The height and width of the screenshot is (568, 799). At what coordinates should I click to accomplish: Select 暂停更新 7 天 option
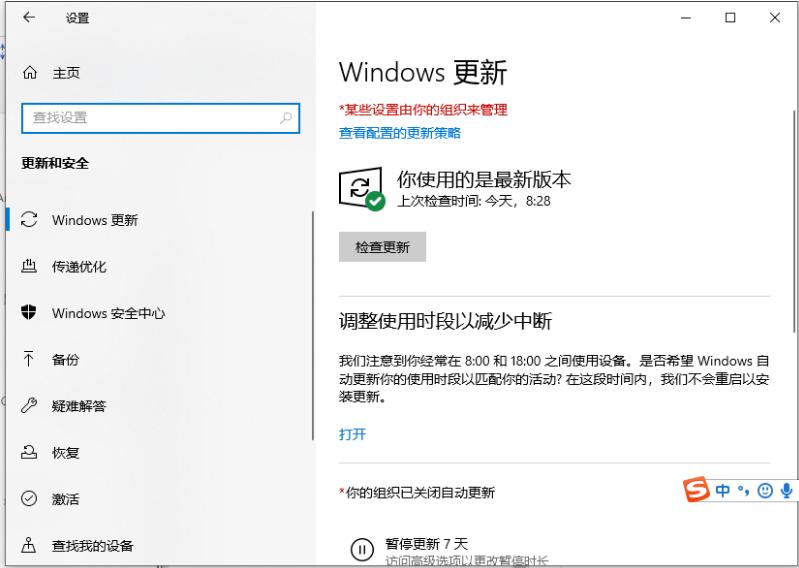tap(427, 544)
